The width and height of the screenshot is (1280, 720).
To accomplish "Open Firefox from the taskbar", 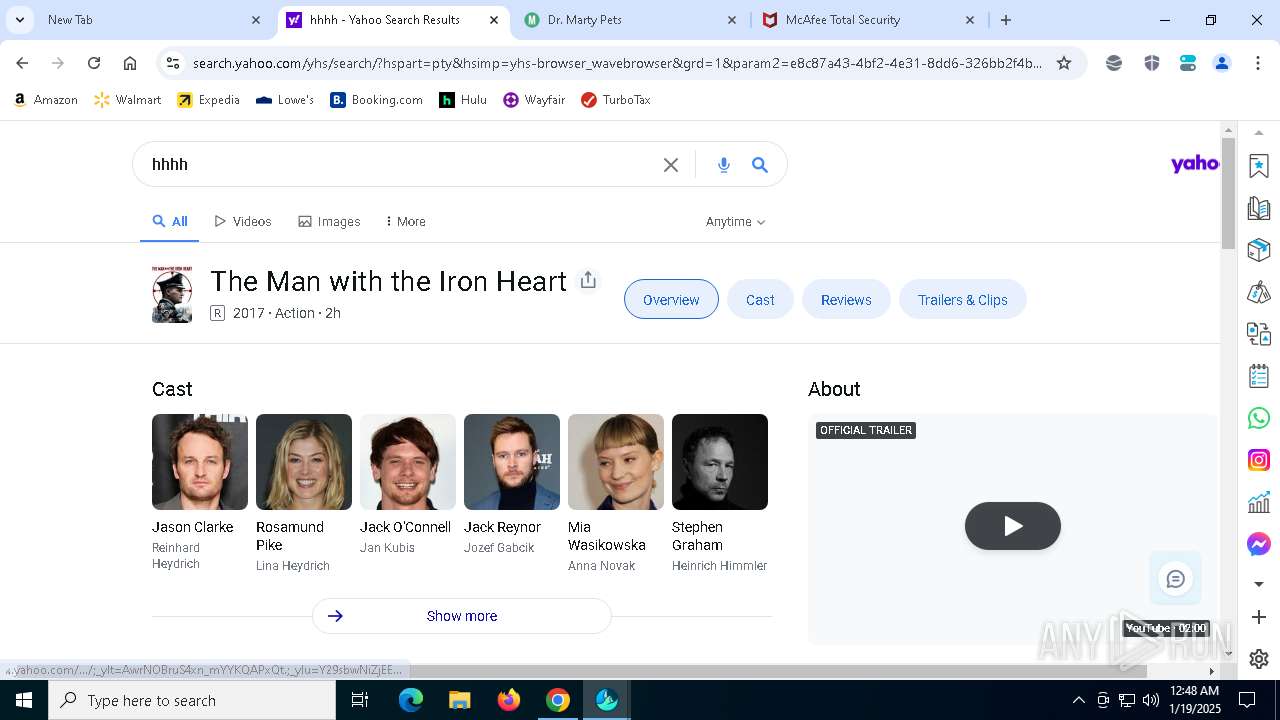I will (508, 700).
